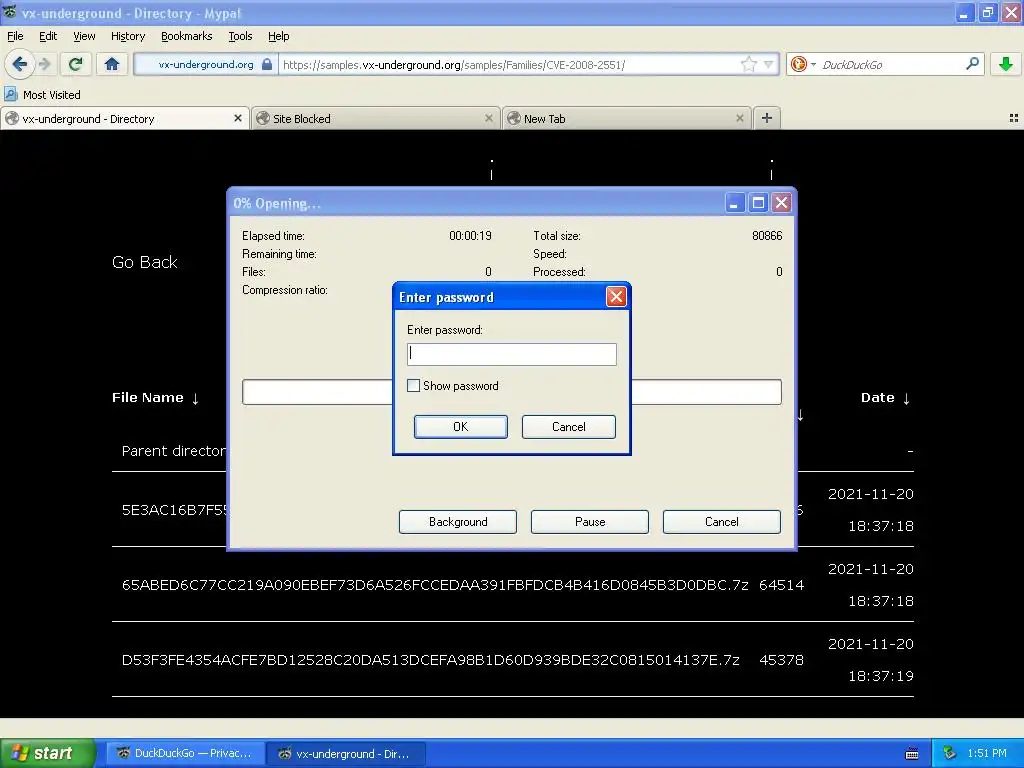Click the system tray network icon

click(x=950, y=753)
